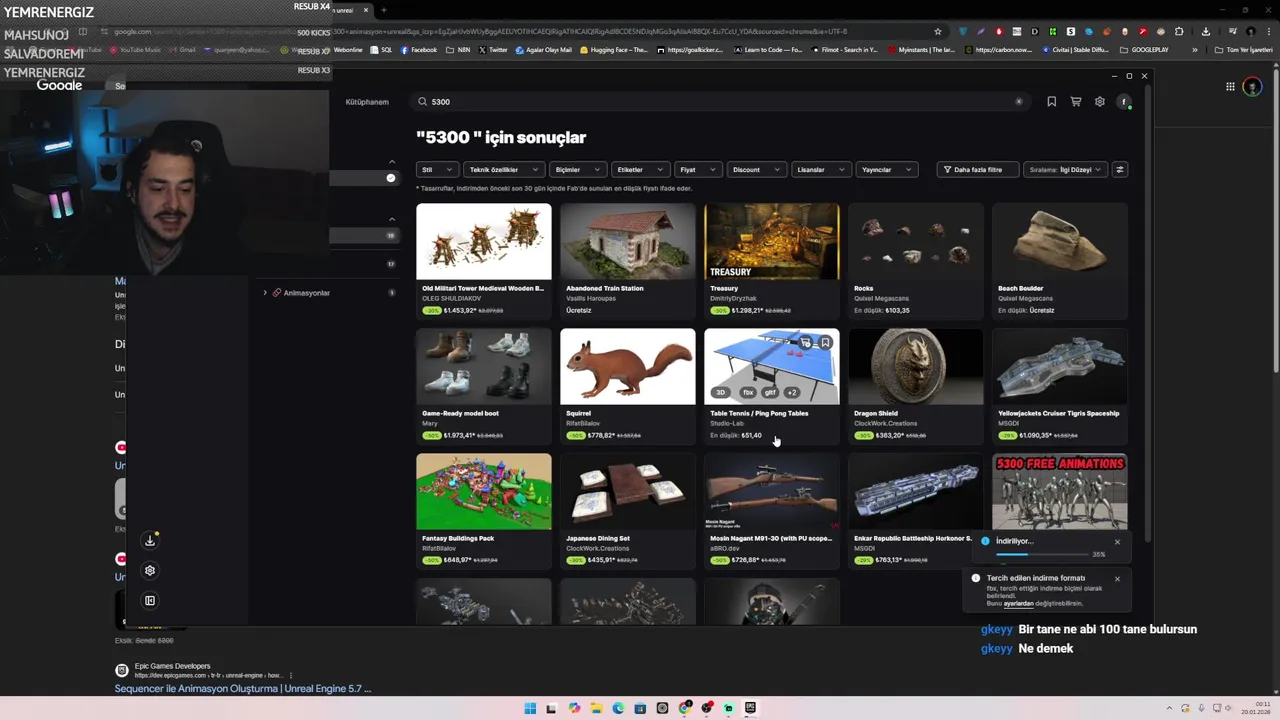Click the magnifier icon in search box

point(422,101)
